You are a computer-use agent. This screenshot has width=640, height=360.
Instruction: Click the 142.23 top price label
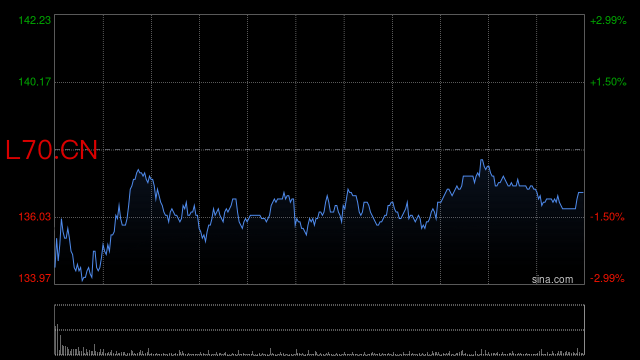[x=35, y=20]
